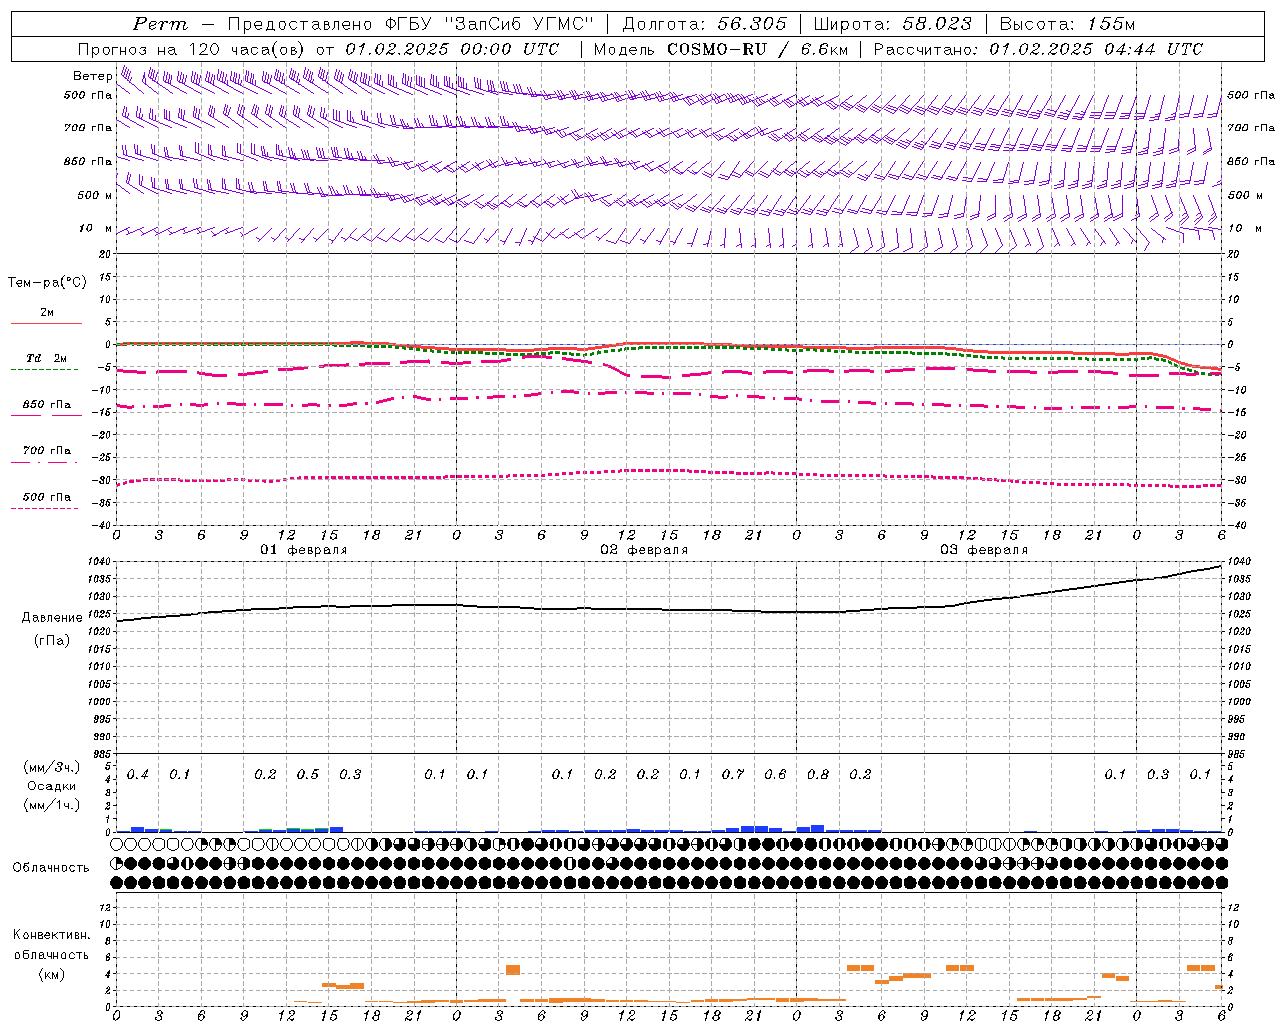Click the "01 февраля" date label
Viewport: 1280px width, 1024px height.
304,550
